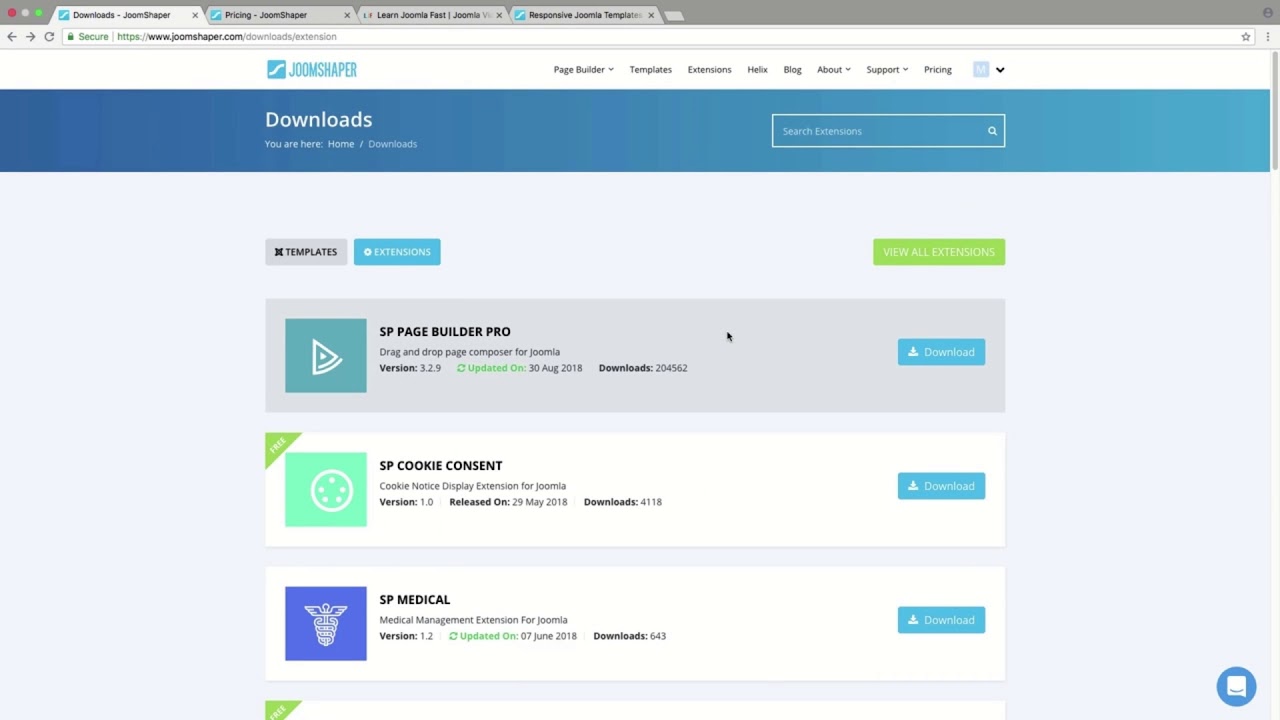1280x720 pixels.
Task: Expand the About menu
Action: [x=834, y=70]
